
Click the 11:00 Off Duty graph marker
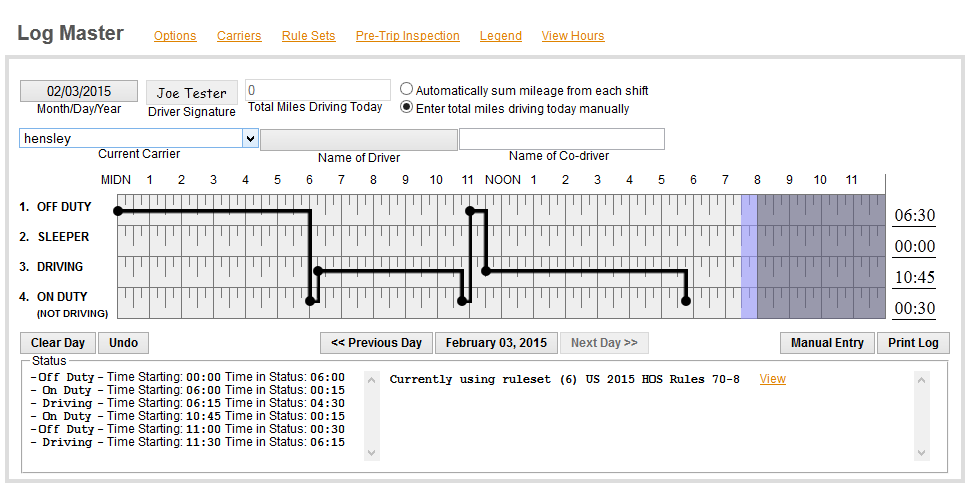[470, 211]
